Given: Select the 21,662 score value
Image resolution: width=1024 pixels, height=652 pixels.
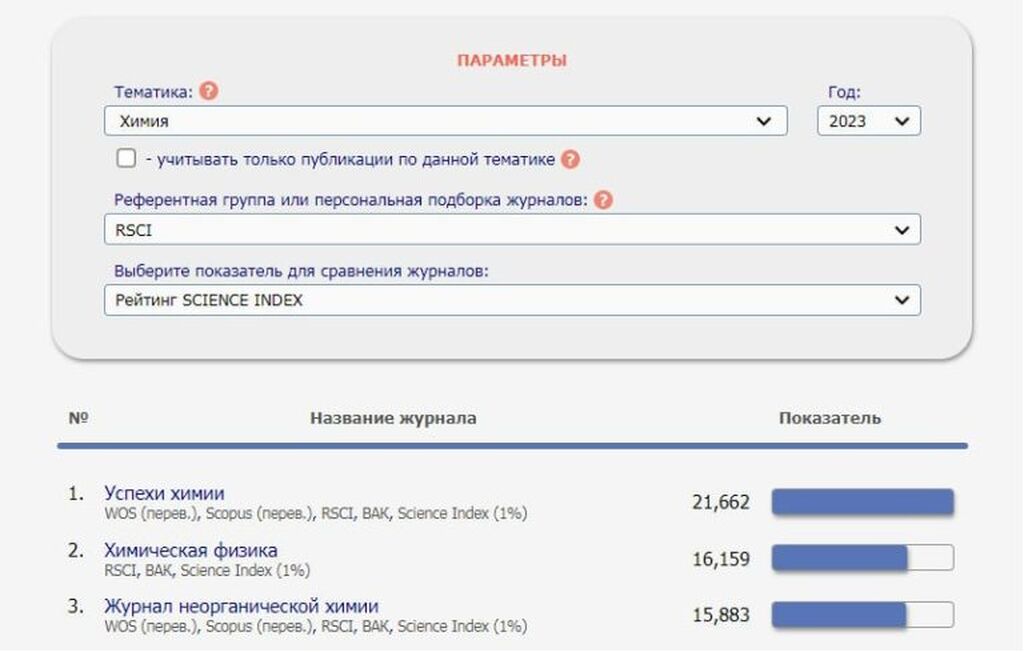Looking at the screenshot, I should pyautogui.click(x=720, y=502).
